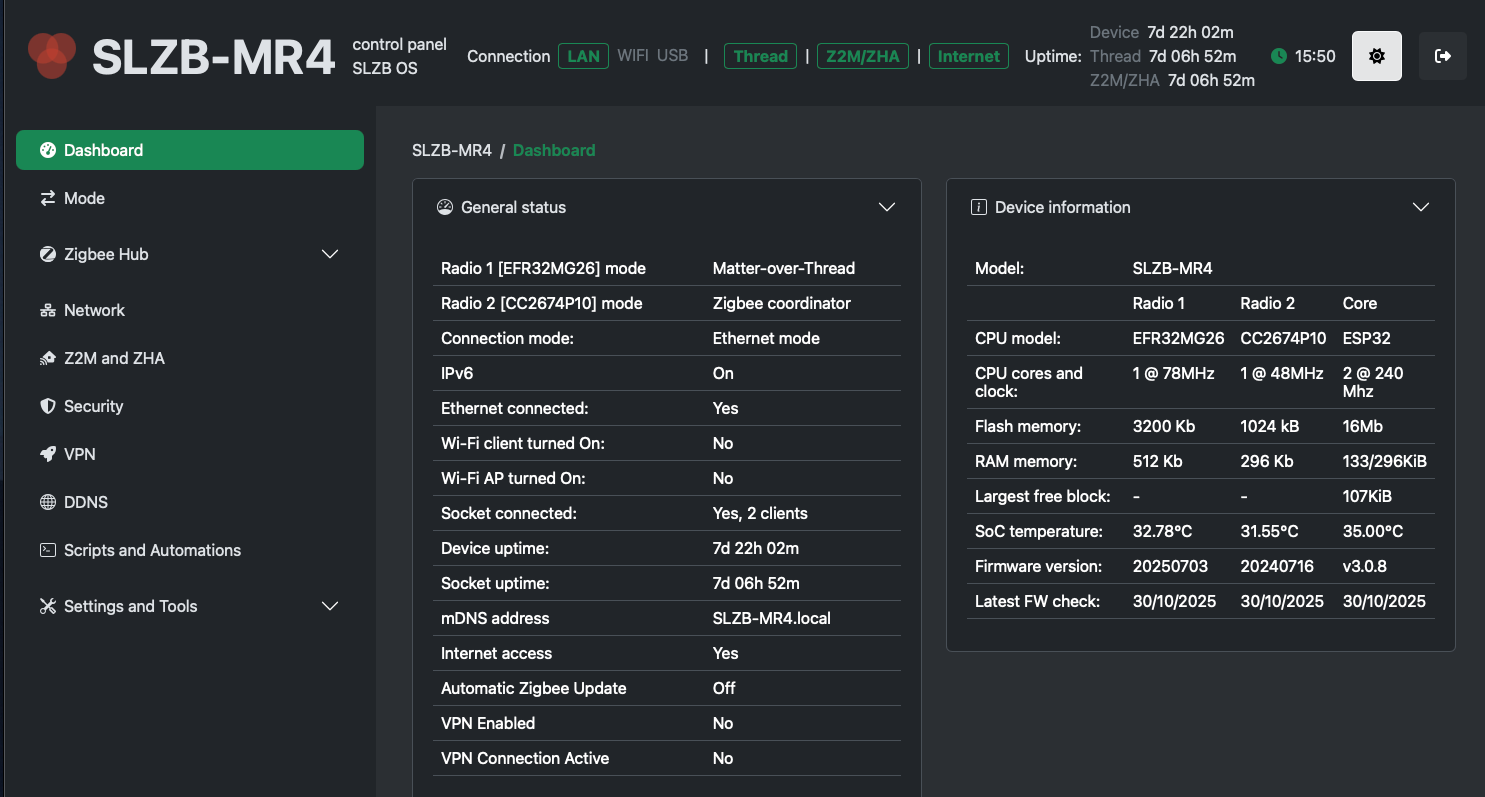
Task: Collapse the General status panel
Action: point(886,207)
